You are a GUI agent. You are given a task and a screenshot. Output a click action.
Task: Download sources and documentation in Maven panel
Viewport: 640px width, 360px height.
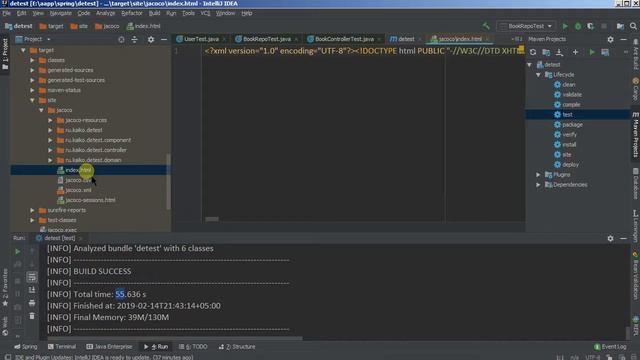coord(559,52)
